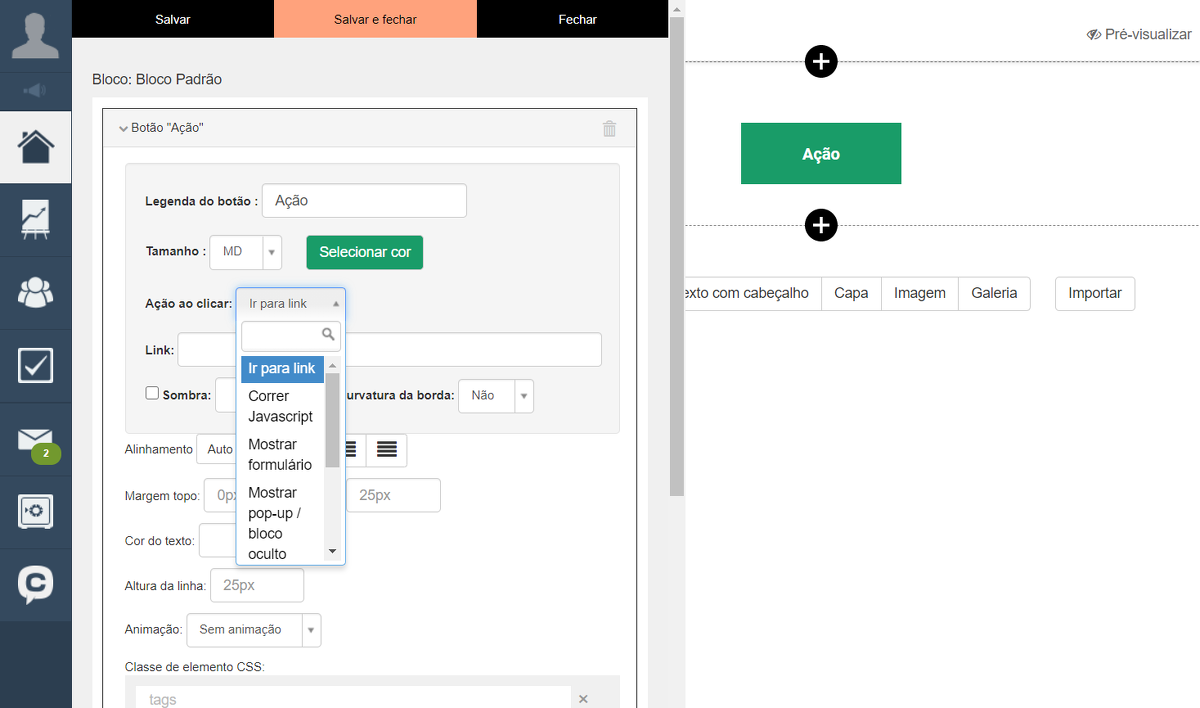Viewport: 1200px width, 708px height.
Task: Open the Tamanho size dropdown
Action: click(x=245, y=252)
